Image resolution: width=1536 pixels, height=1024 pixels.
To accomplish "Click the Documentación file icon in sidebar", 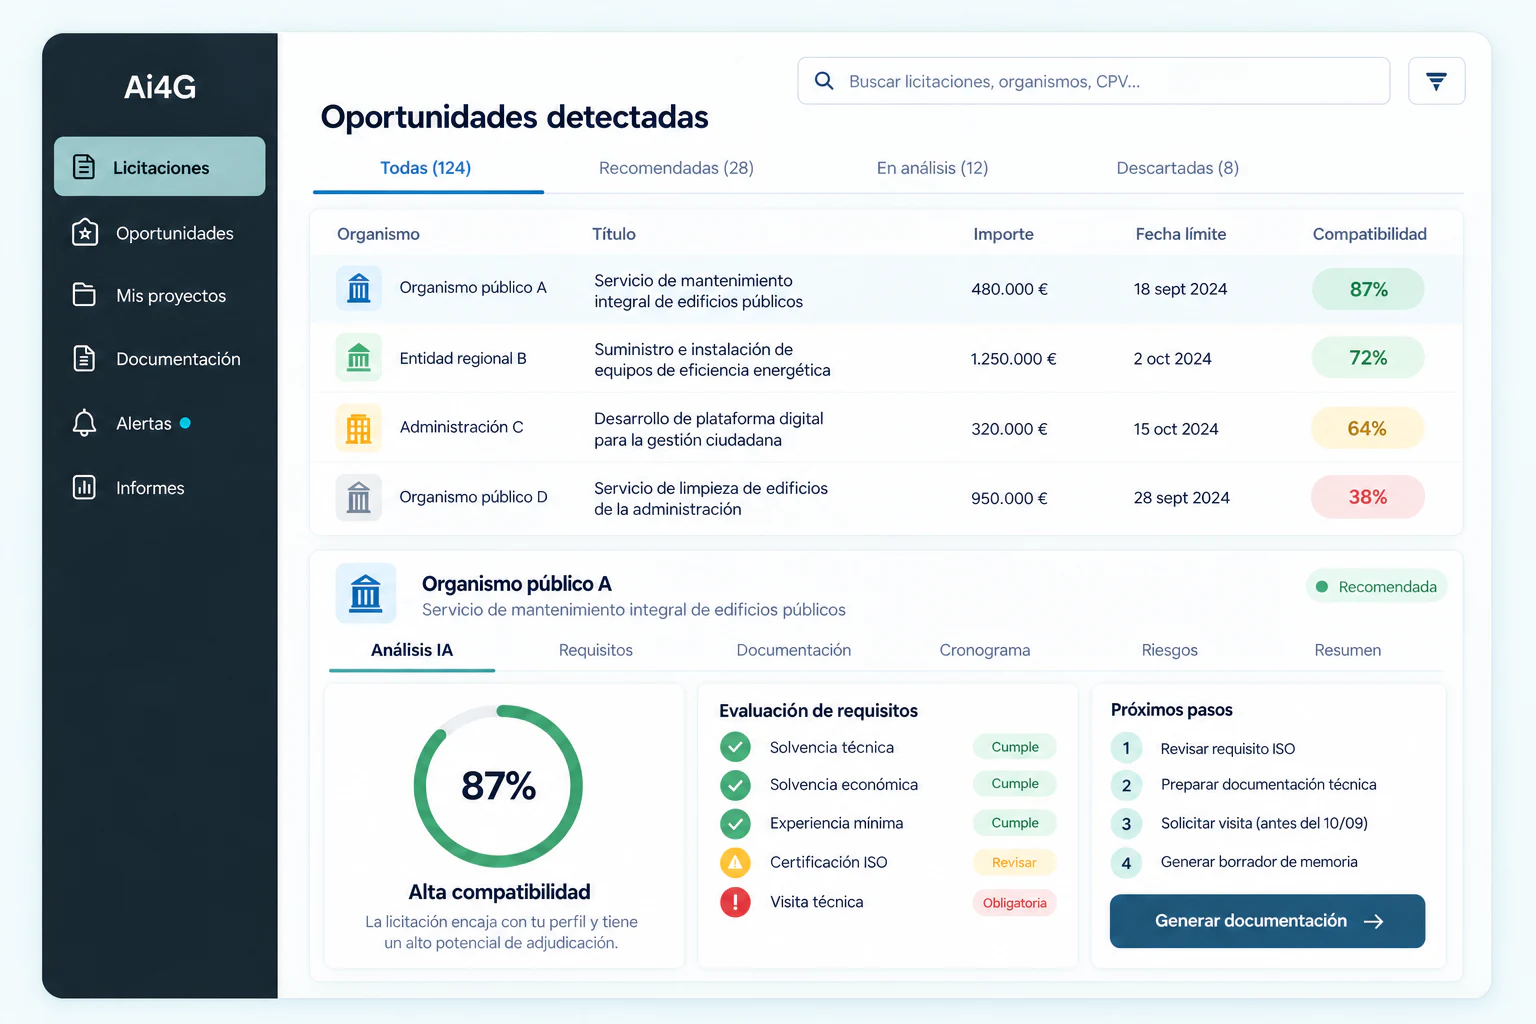I will coord(85,358).
